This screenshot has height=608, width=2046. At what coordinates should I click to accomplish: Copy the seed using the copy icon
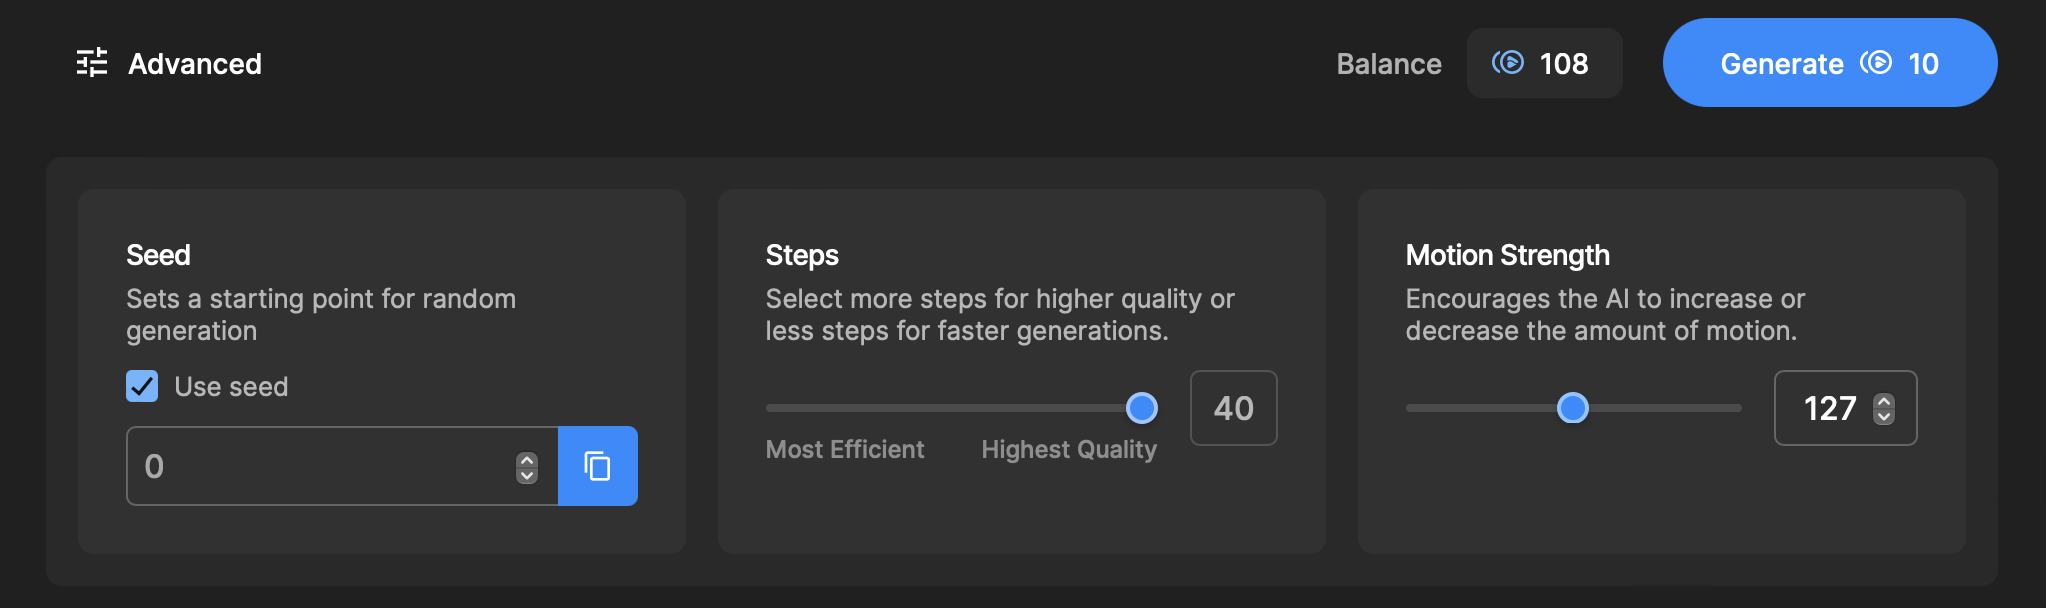coord(598,466)
